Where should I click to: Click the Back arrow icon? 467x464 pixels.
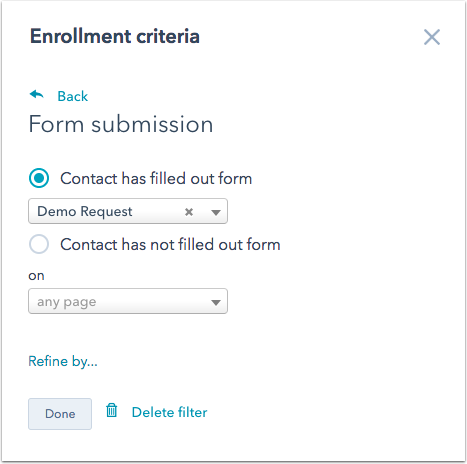[37, 95]
